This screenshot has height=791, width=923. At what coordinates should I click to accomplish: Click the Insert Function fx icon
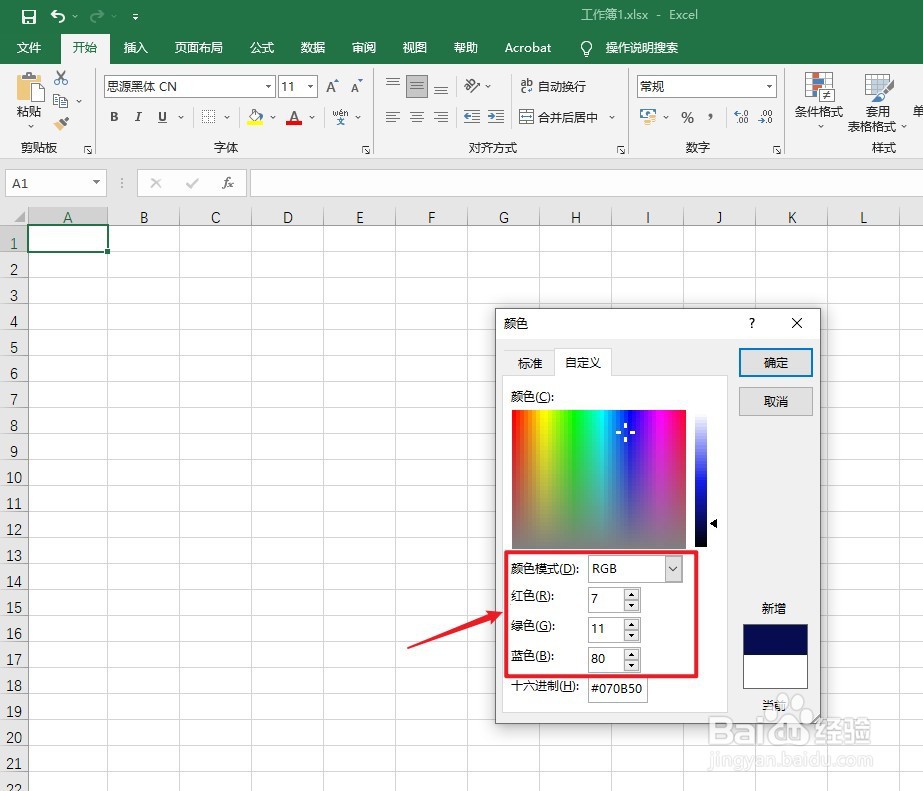228,183
